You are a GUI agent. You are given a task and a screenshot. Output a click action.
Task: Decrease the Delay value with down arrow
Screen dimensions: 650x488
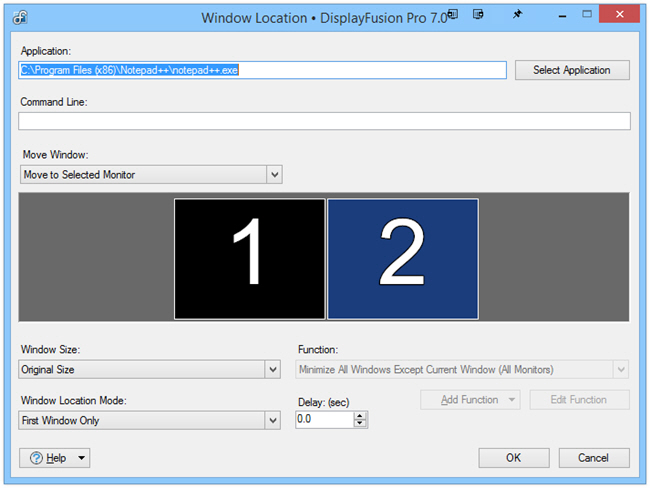(x=360, y=424)
